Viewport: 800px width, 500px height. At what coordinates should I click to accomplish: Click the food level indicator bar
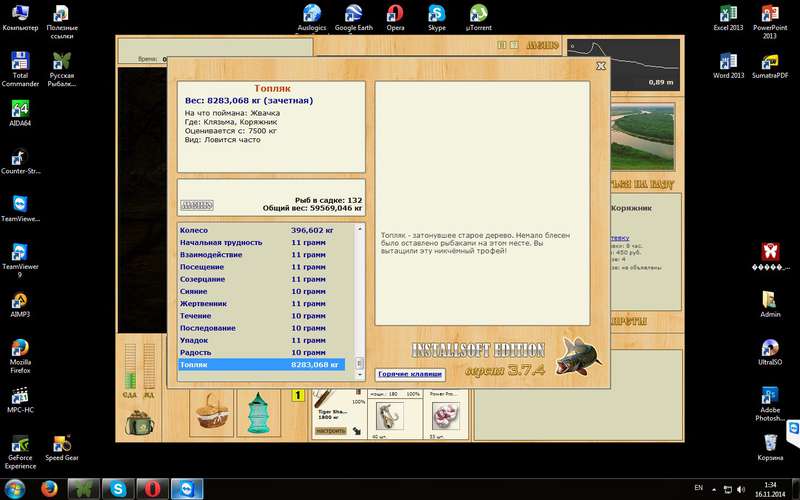tap(130, 366)
